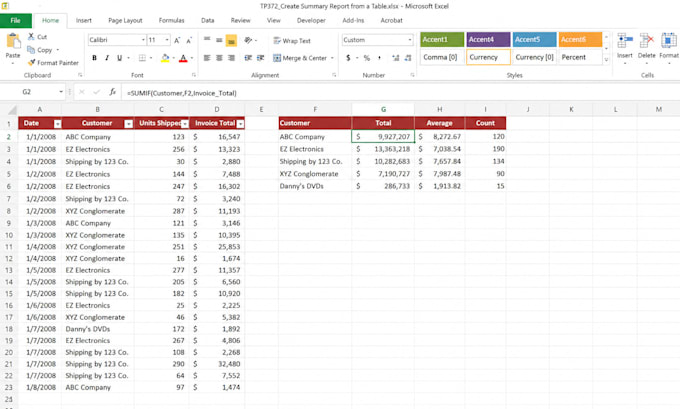Open text orientation options

pos(250,40)
